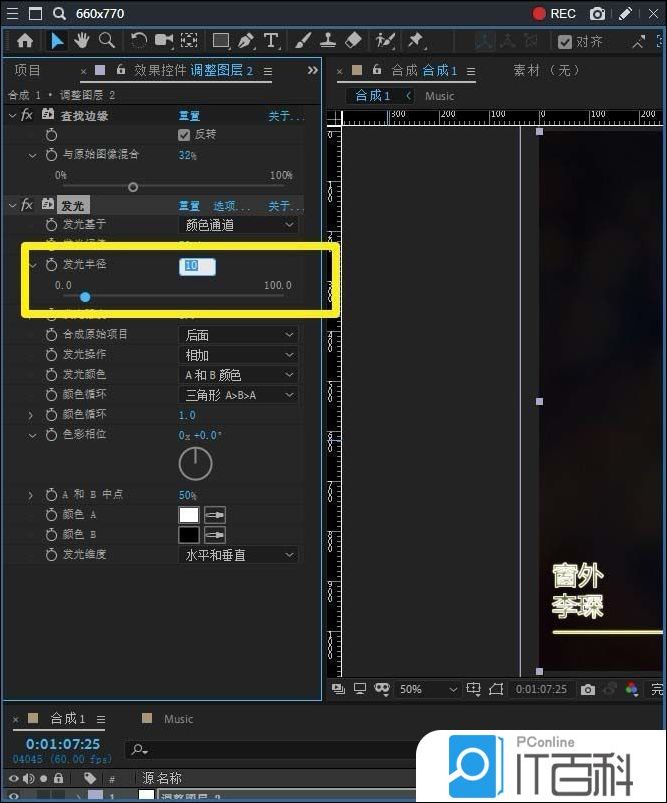
Task: Select the Puppet Pin tool
Action: 415,40
